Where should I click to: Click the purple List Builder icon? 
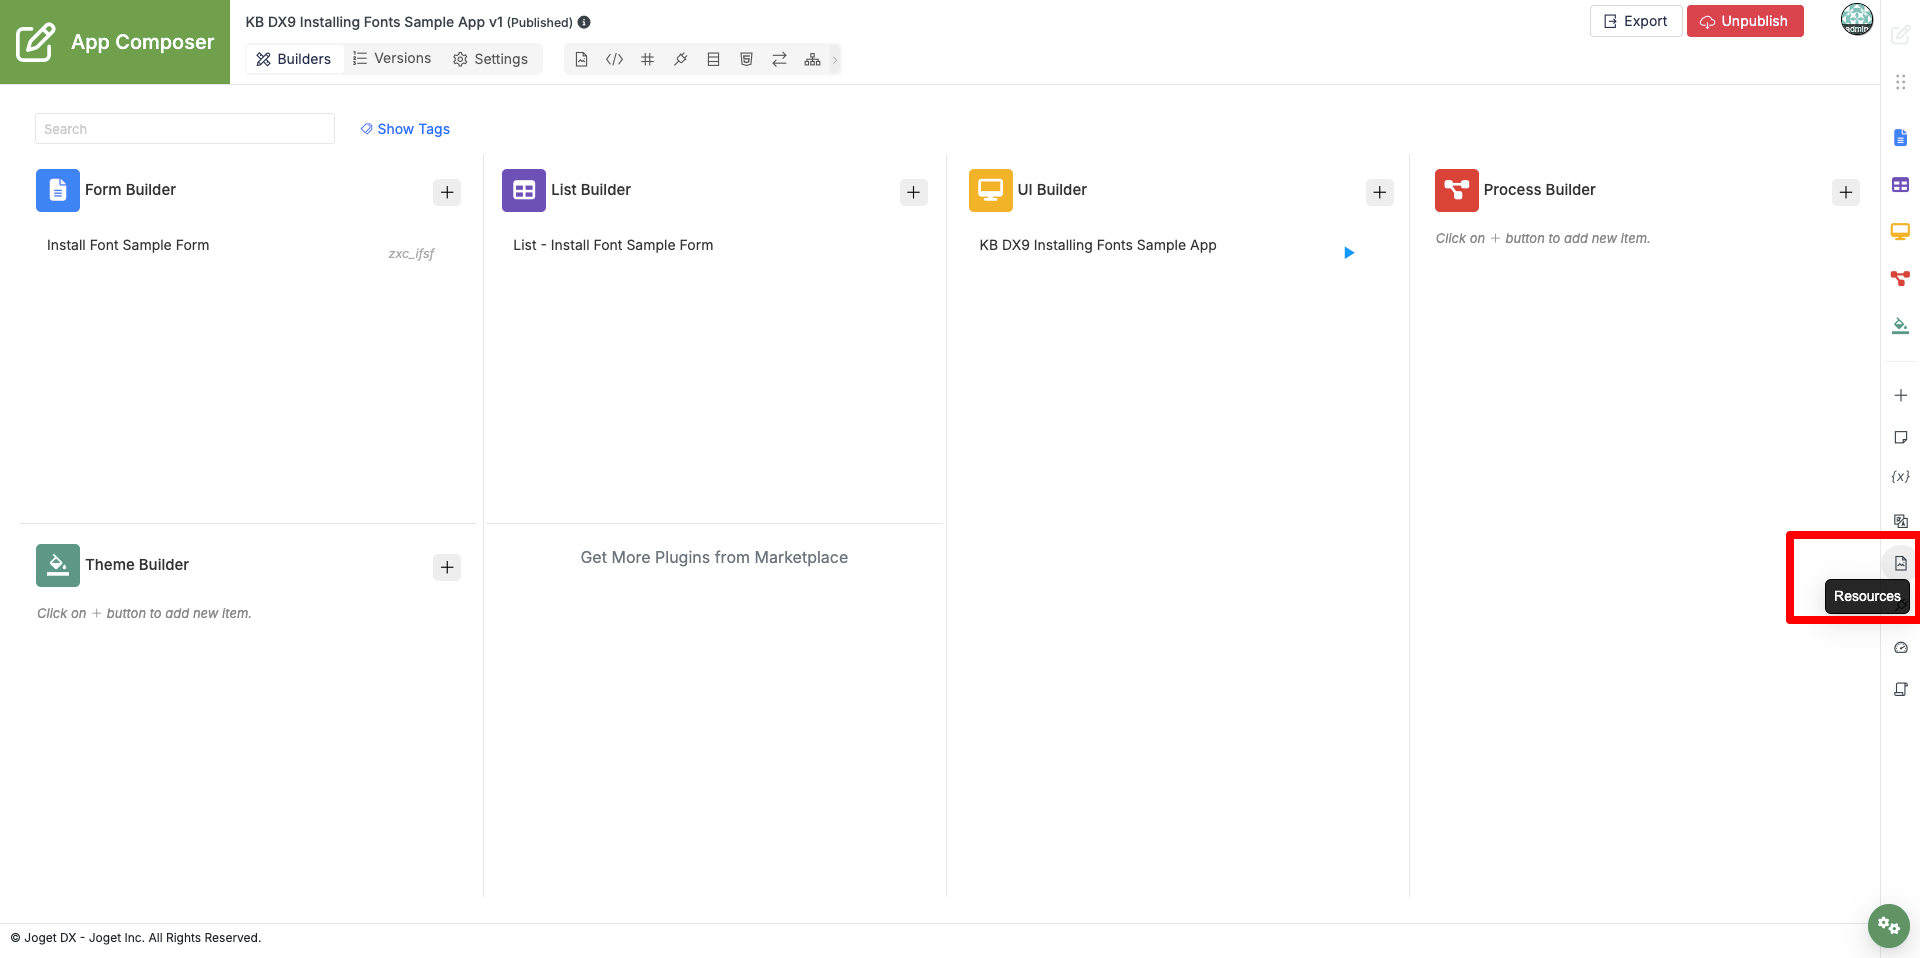click(524, 190)
